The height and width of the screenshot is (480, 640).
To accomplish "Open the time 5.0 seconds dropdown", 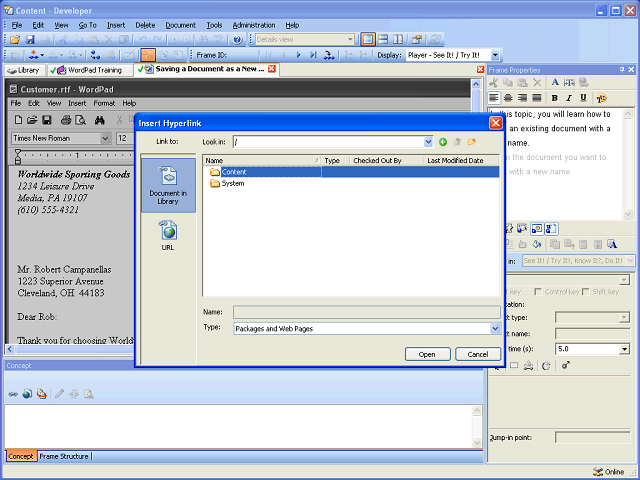I will click(x=624, y=349).
